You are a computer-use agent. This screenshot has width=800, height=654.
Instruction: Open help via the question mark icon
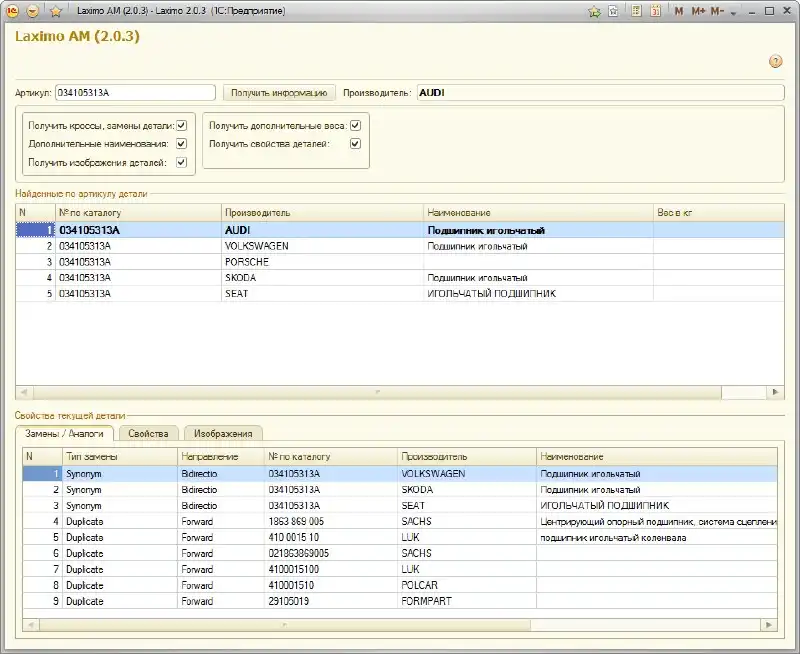[776, 62]
